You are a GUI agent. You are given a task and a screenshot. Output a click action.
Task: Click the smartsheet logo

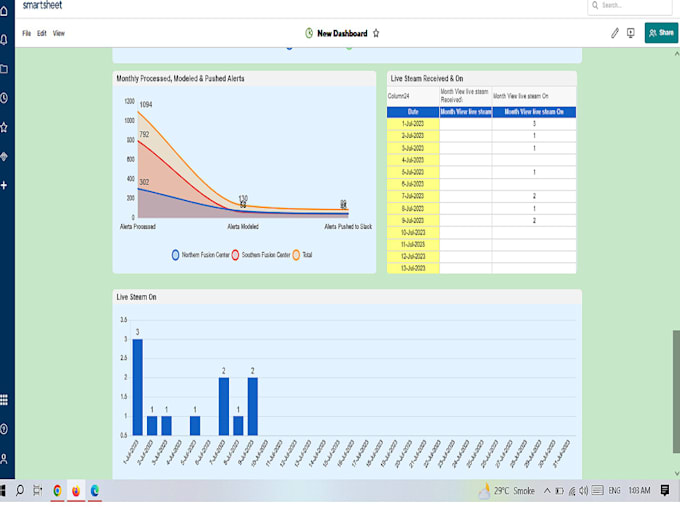(x=42, y=5)
